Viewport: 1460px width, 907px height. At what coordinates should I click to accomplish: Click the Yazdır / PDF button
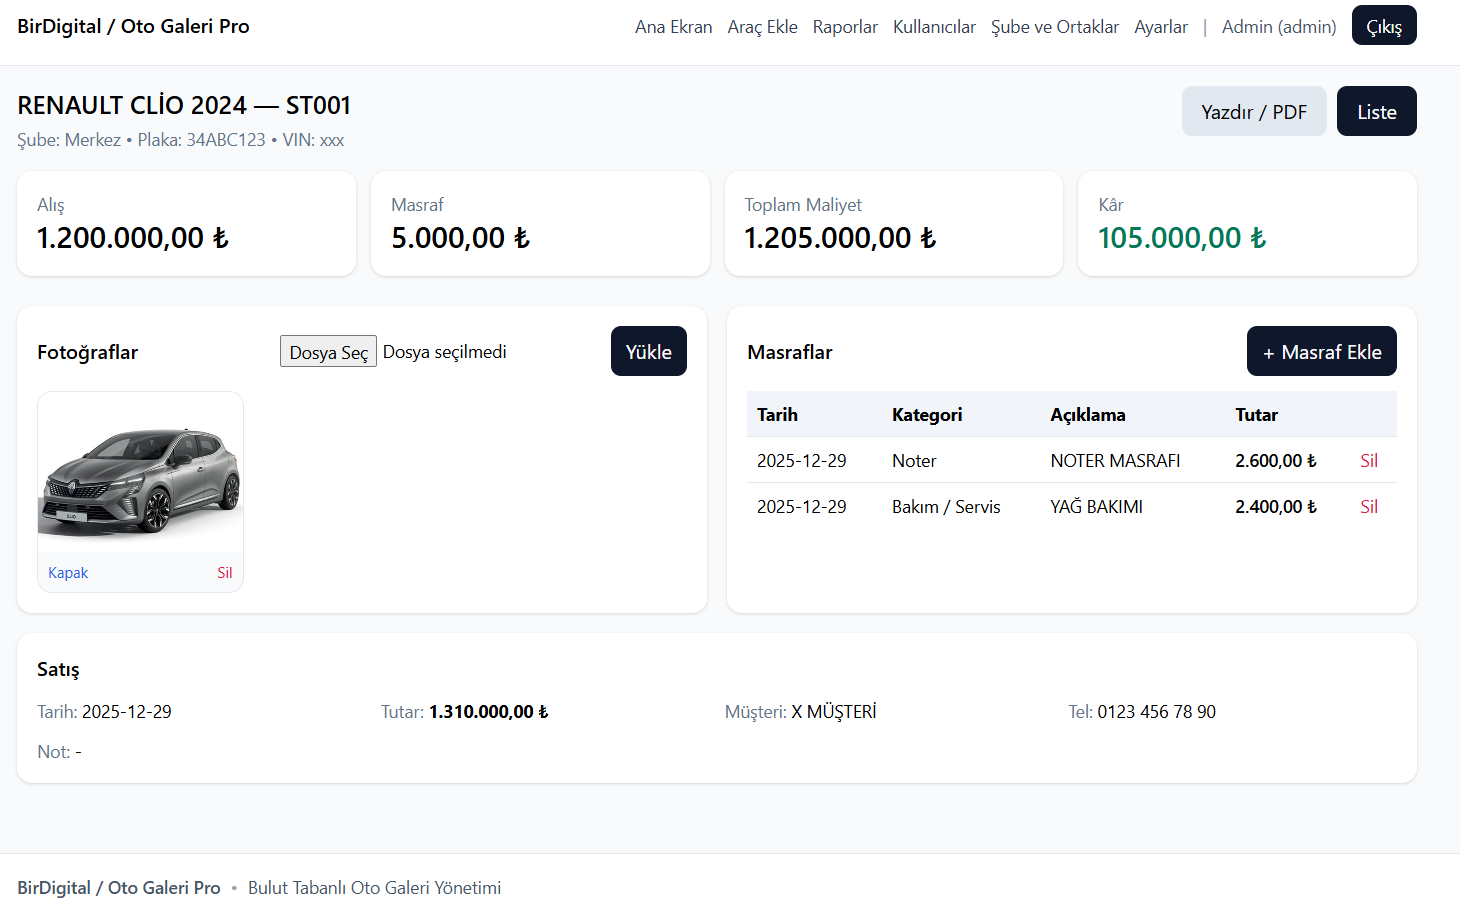1253,112
